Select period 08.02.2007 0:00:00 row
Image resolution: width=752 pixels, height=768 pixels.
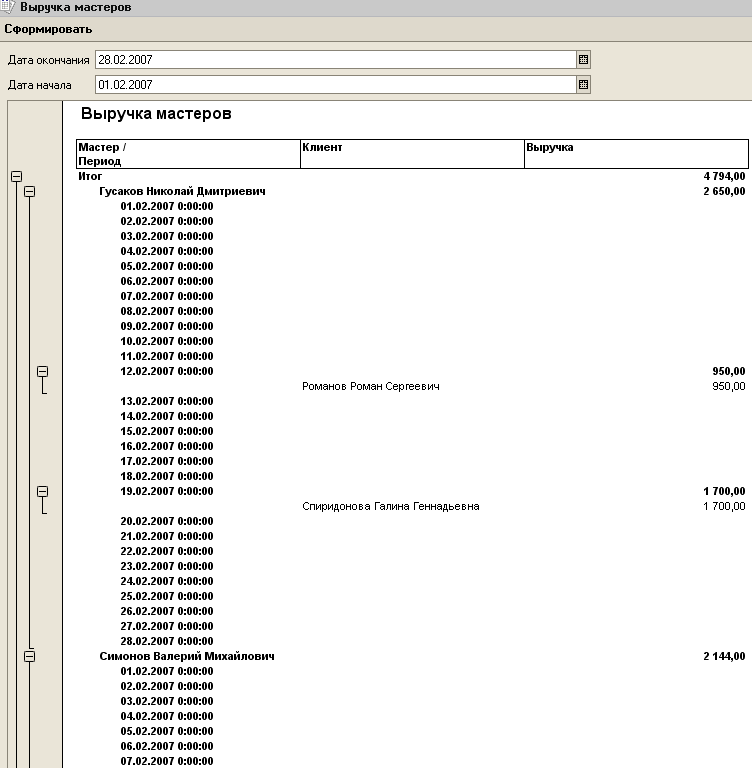pyautogui.click(x=167, y=312)
